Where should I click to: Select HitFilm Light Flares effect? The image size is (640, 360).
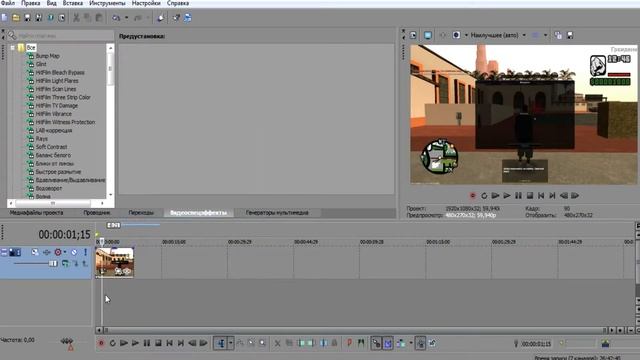point(57,81)
